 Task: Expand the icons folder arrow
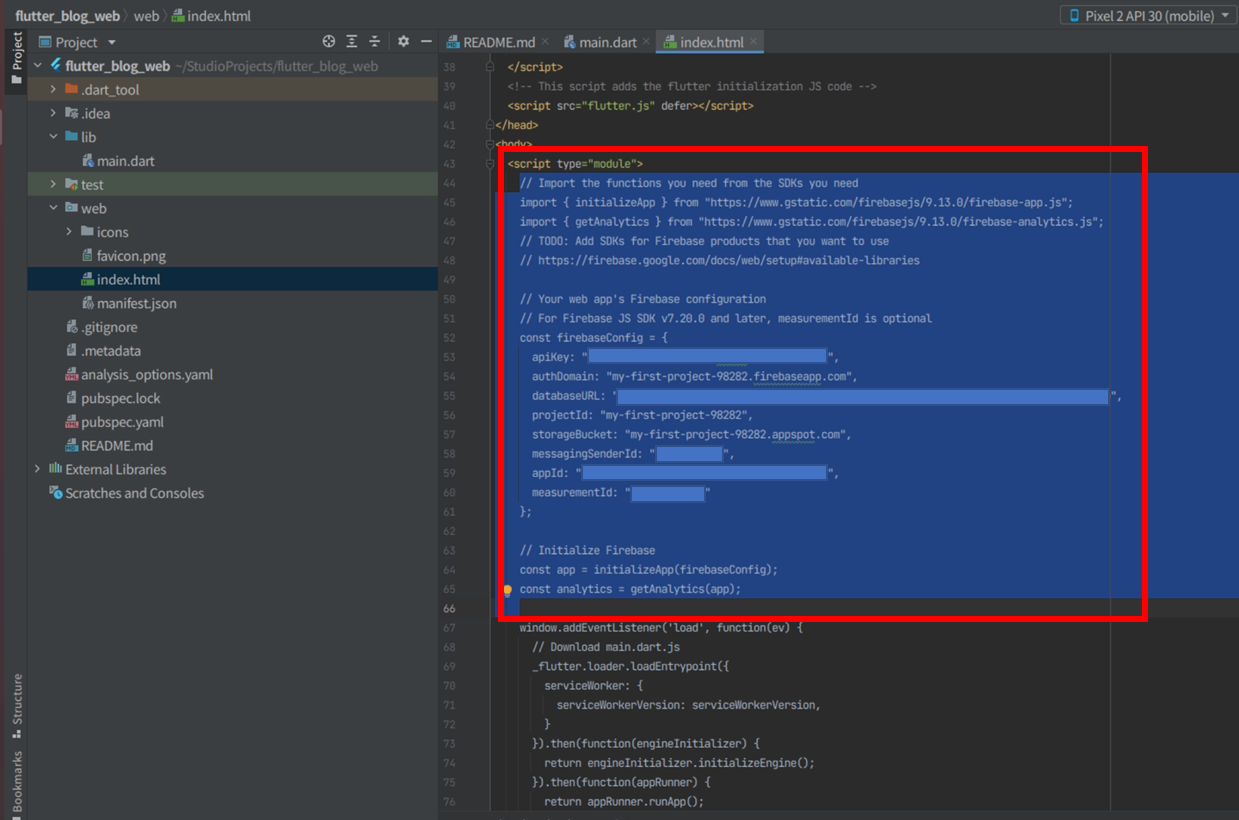(70, 232)
